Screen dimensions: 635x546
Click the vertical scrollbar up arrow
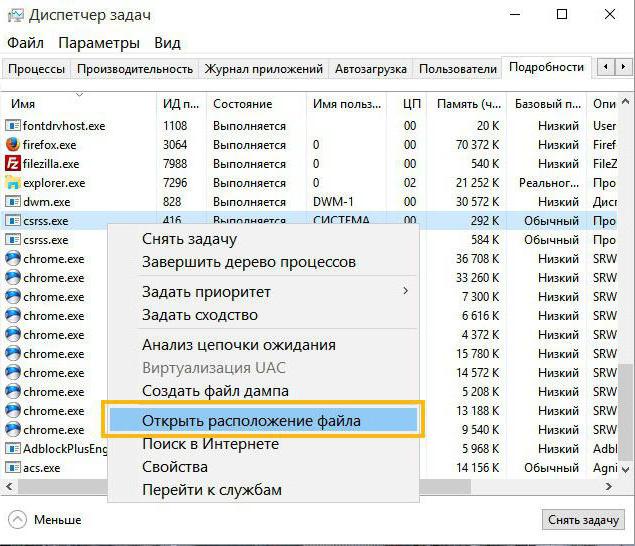coord(626,101)
